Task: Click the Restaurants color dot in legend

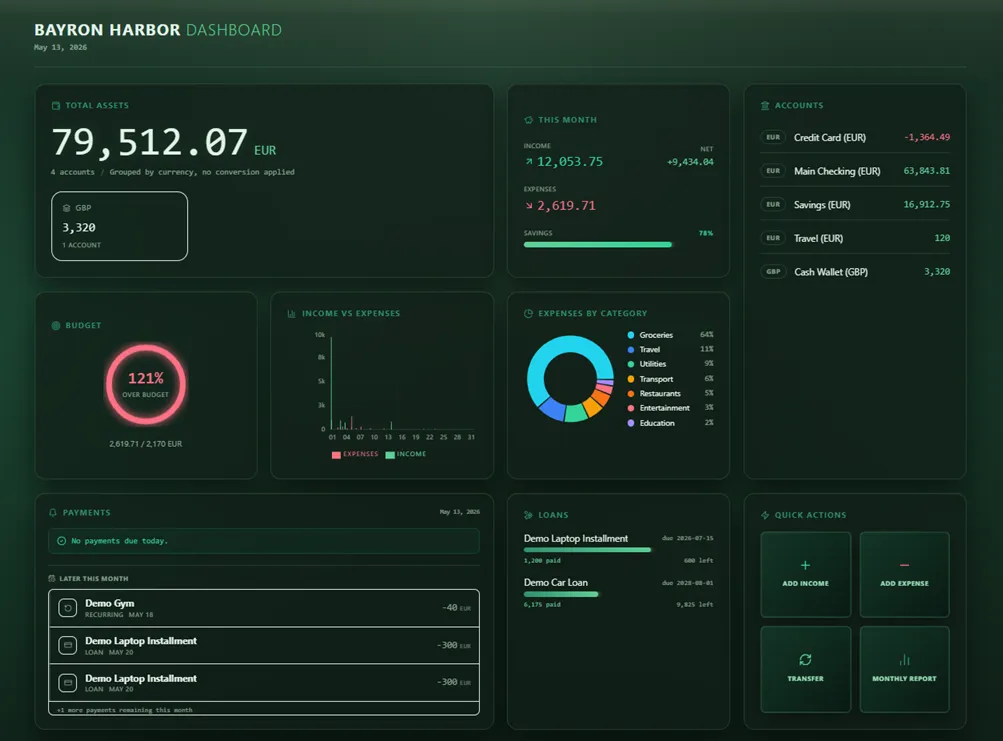Action: point(631,394)
